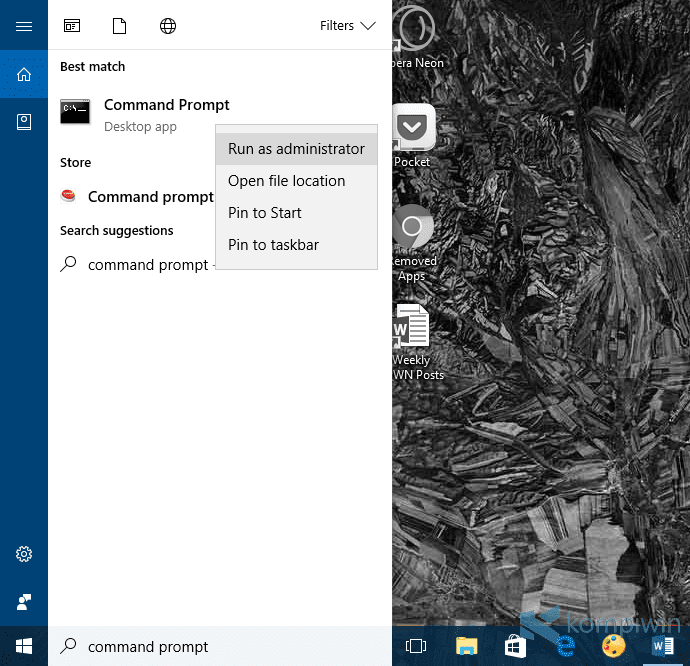Filter results by Documents icon
Image resolution: width=690 pixels, height=666 pixels.
(x=119, y=26)
